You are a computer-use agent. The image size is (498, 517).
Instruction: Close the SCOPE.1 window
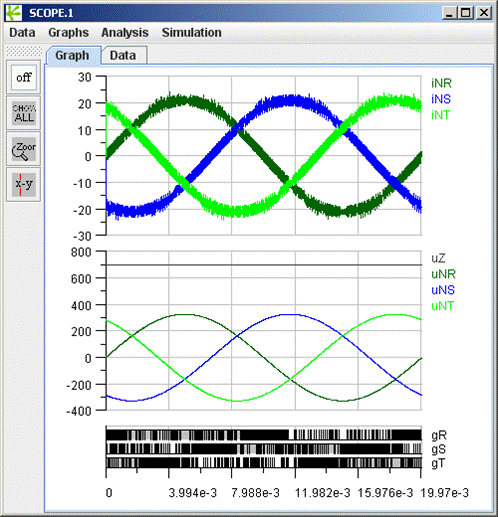click(x=483, y=13)
